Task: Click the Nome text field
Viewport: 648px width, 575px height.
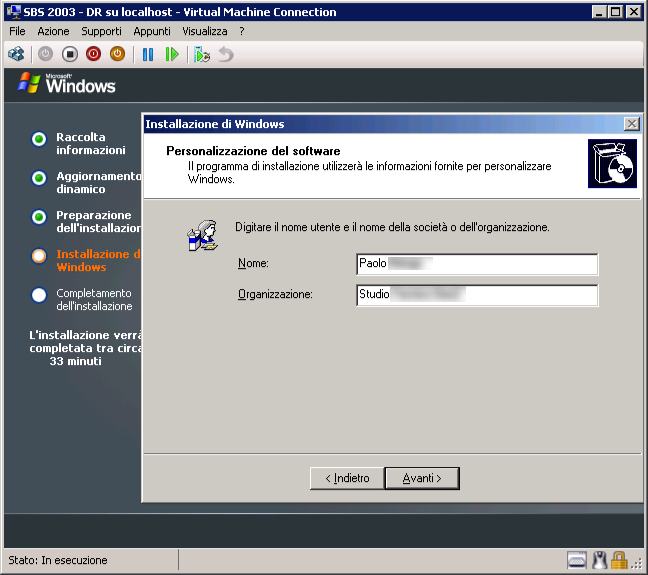Action: tap(477, 264)
